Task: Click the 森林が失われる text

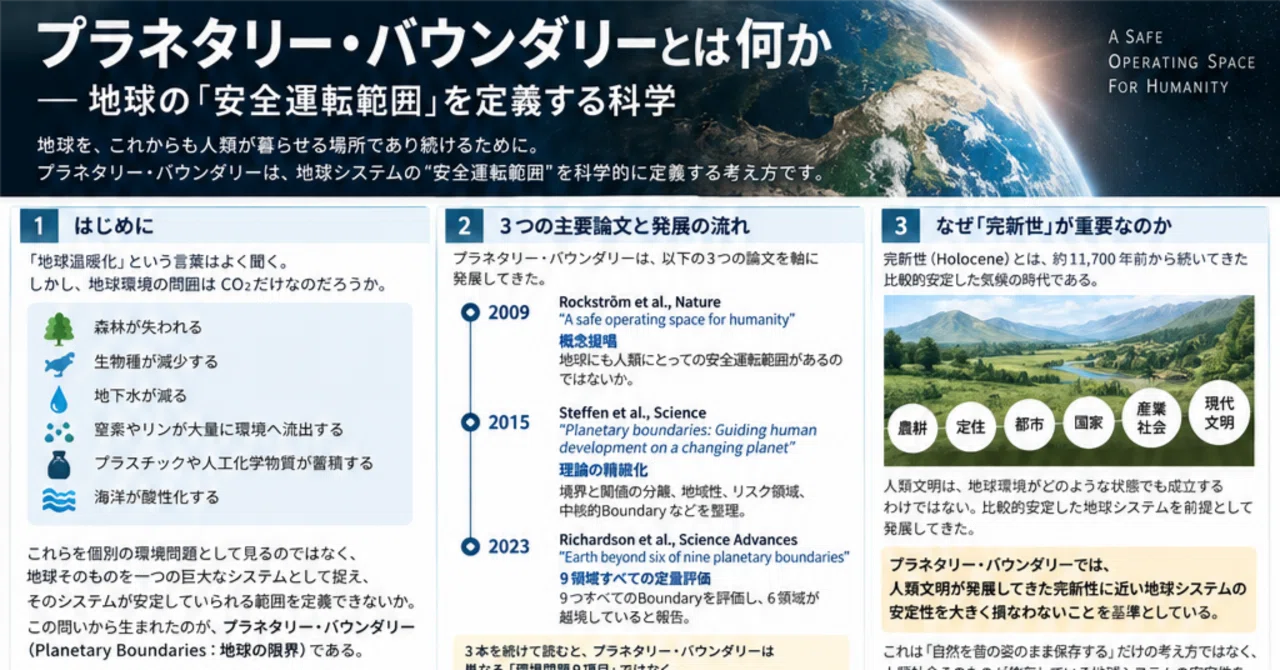Action: (x=148, y=328)
